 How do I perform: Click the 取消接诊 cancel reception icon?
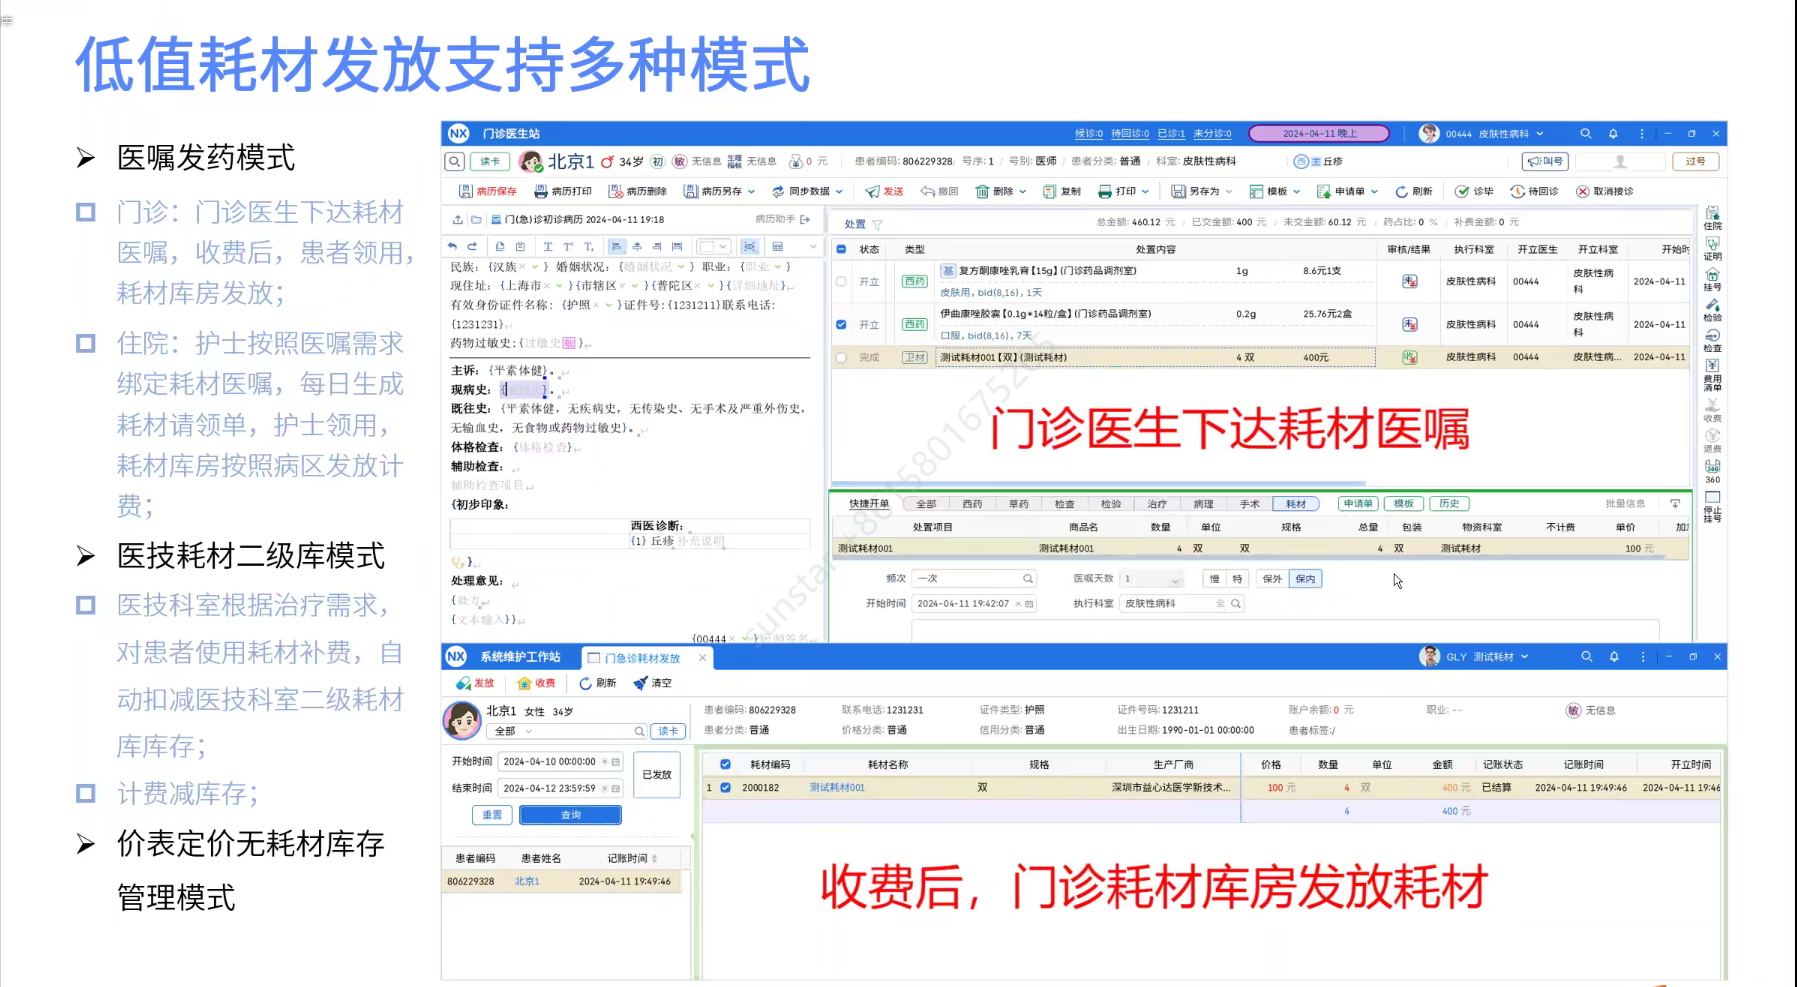(x=1583, y=191)
